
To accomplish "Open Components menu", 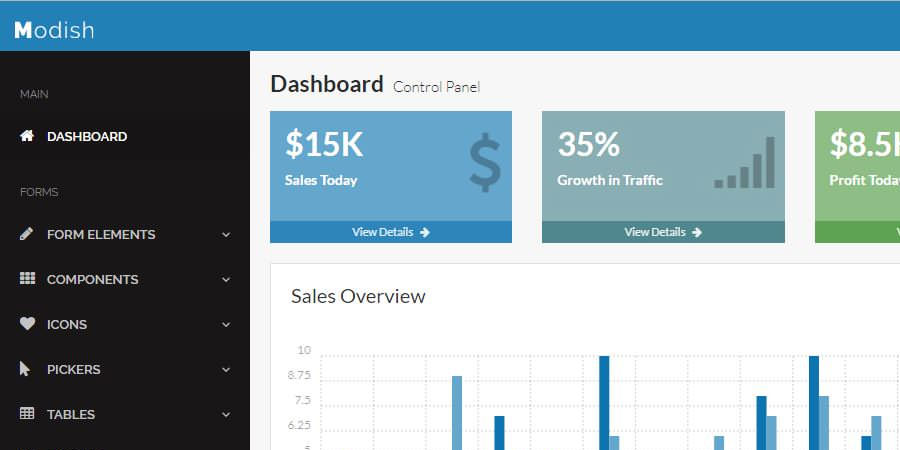I will pyautogui.click(x=125, y=280).
